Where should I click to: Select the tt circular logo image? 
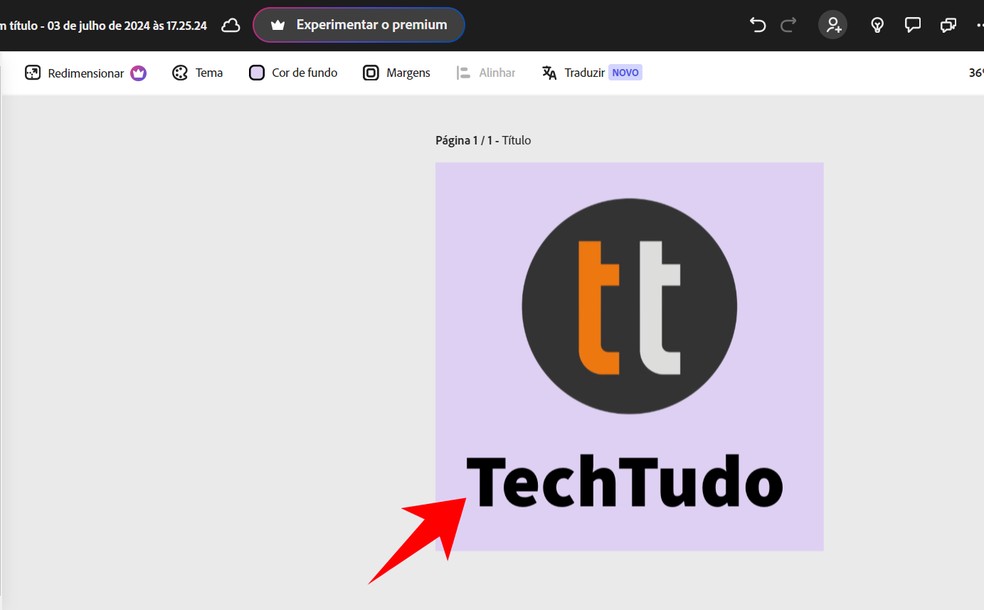pos(629,306)
